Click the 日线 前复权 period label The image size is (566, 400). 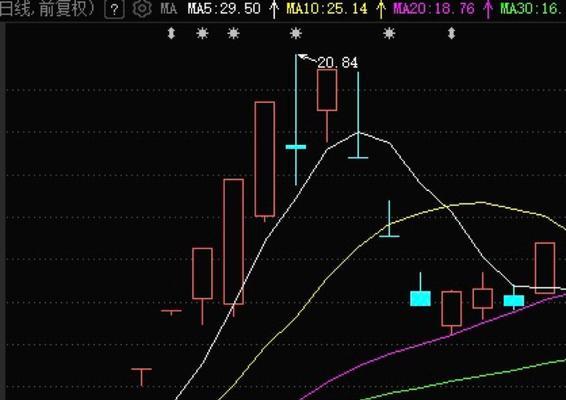point(46,9)
